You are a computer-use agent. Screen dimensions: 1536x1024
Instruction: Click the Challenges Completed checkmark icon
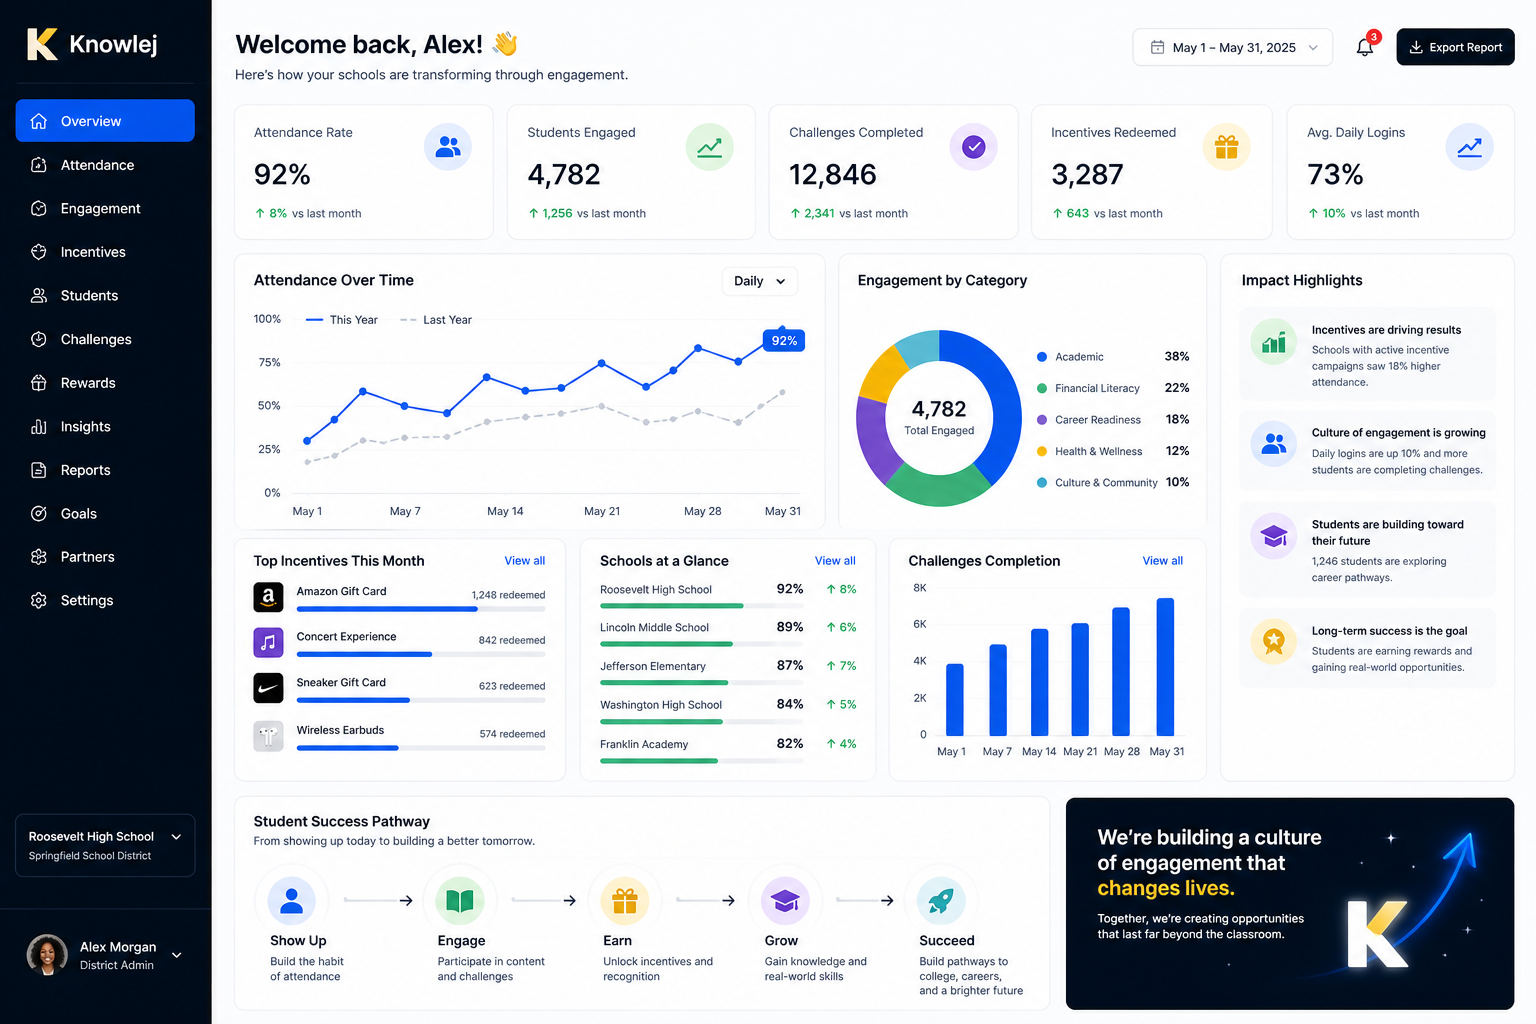pos(973,147)
